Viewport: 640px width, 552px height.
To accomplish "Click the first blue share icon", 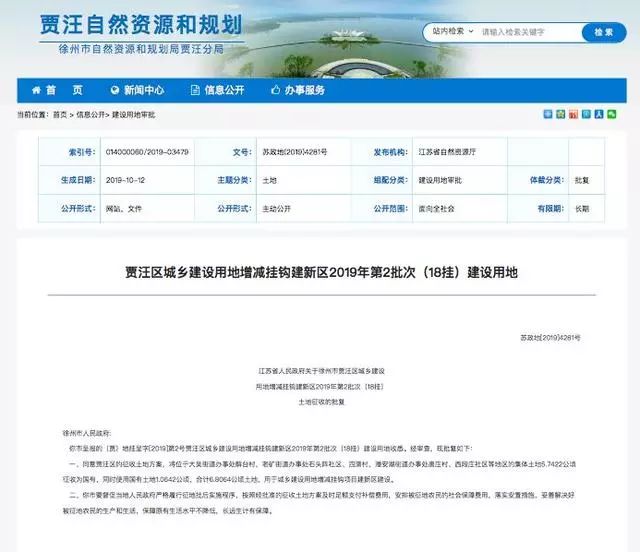I will tap(548, 114).
